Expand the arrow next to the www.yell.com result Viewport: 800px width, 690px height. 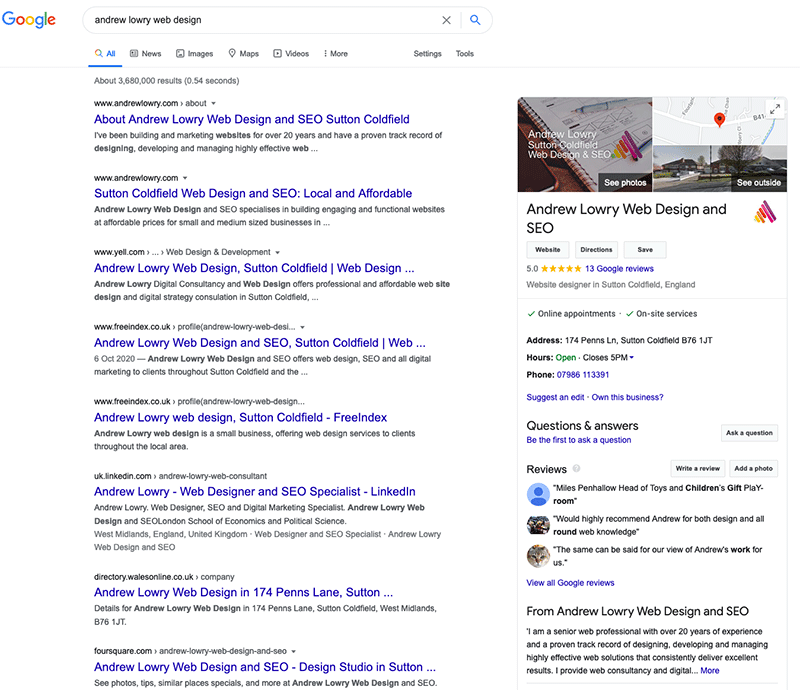[278, 253]
